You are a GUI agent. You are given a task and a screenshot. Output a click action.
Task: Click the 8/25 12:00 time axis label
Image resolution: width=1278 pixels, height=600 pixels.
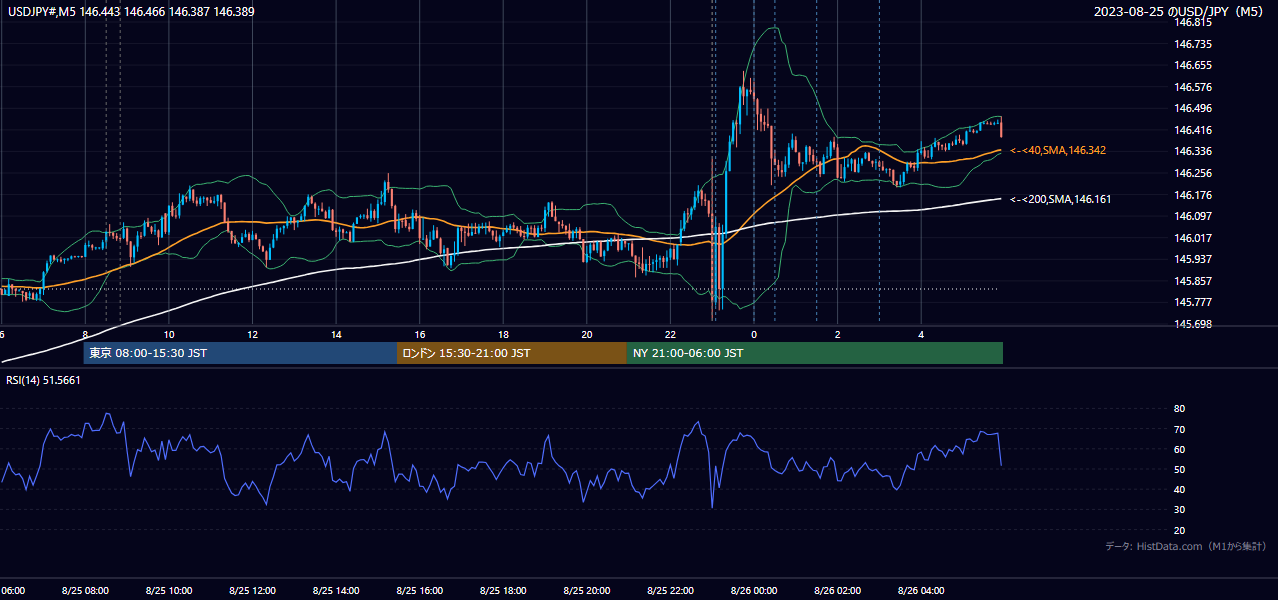coord(252,591)
